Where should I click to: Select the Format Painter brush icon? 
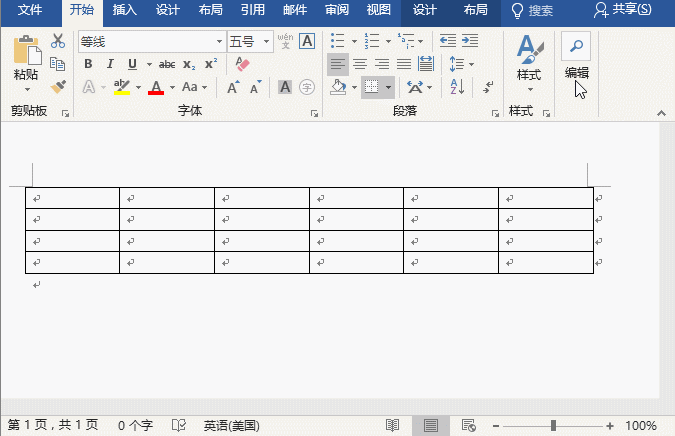click(x=58, y=87)
